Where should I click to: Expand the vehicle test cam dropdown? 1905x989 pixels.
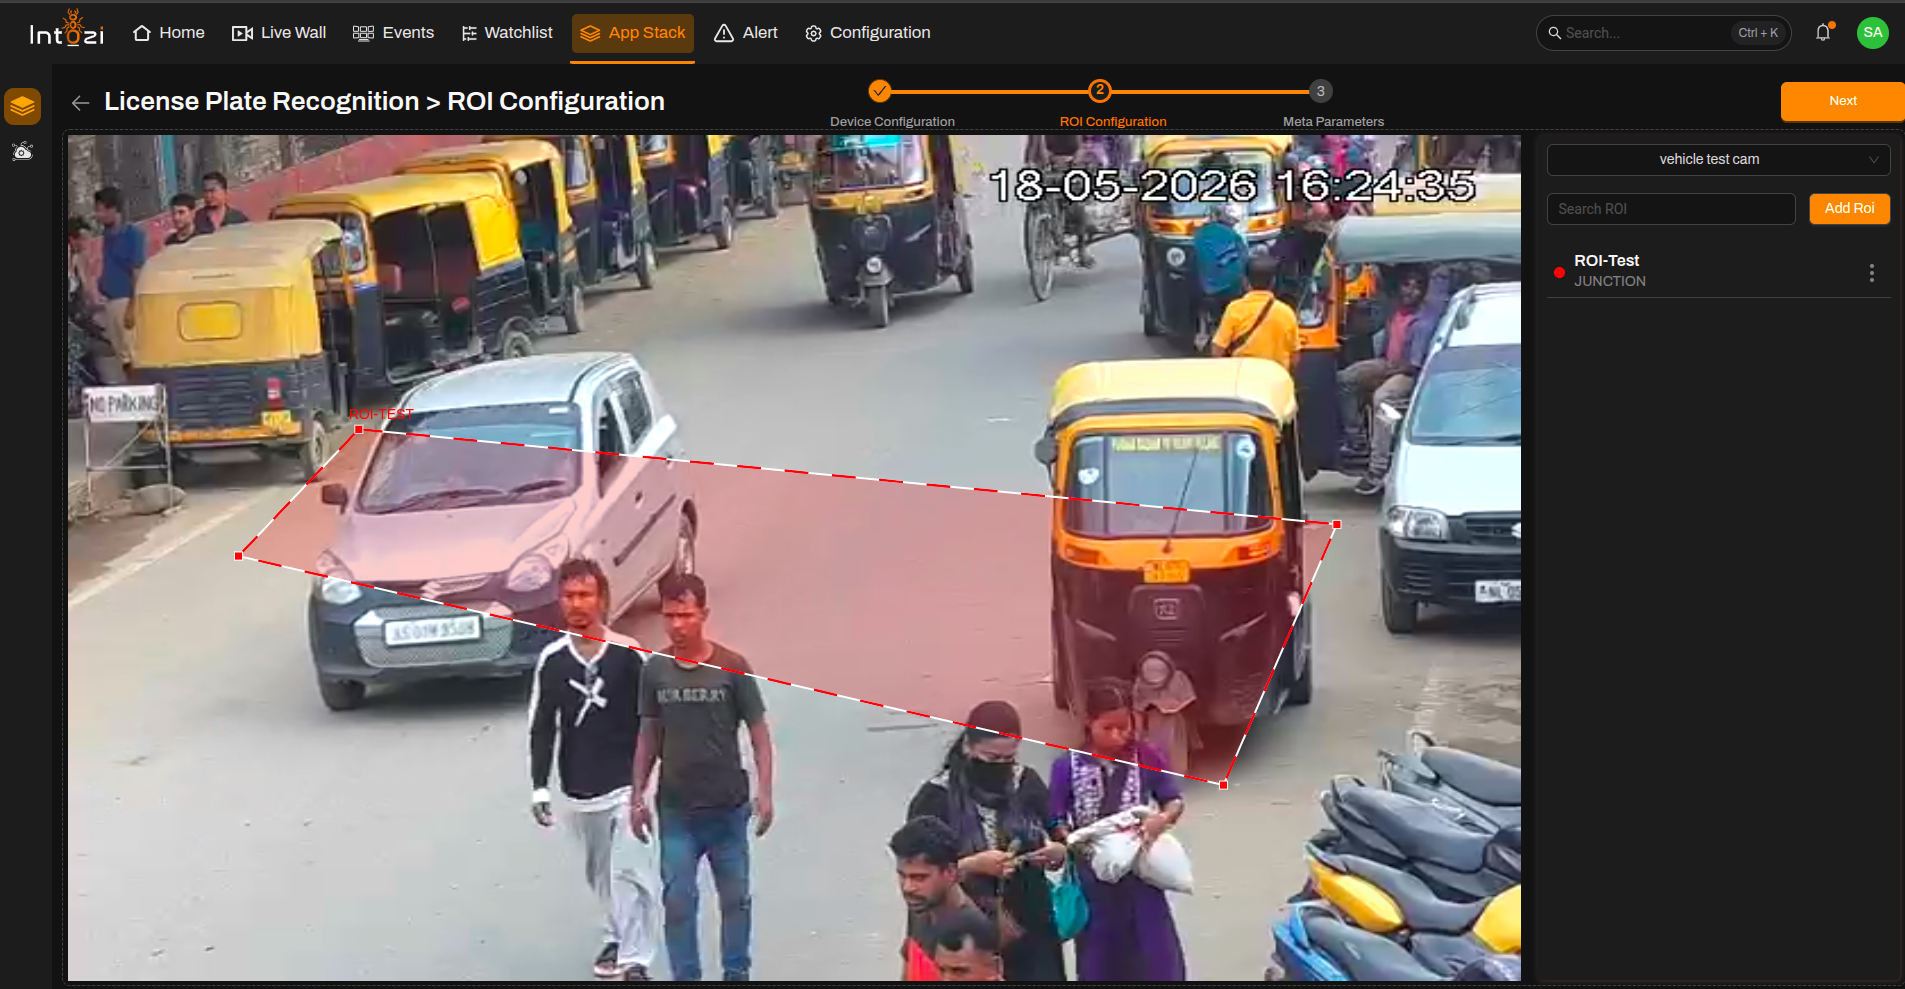coord(1718,159)
